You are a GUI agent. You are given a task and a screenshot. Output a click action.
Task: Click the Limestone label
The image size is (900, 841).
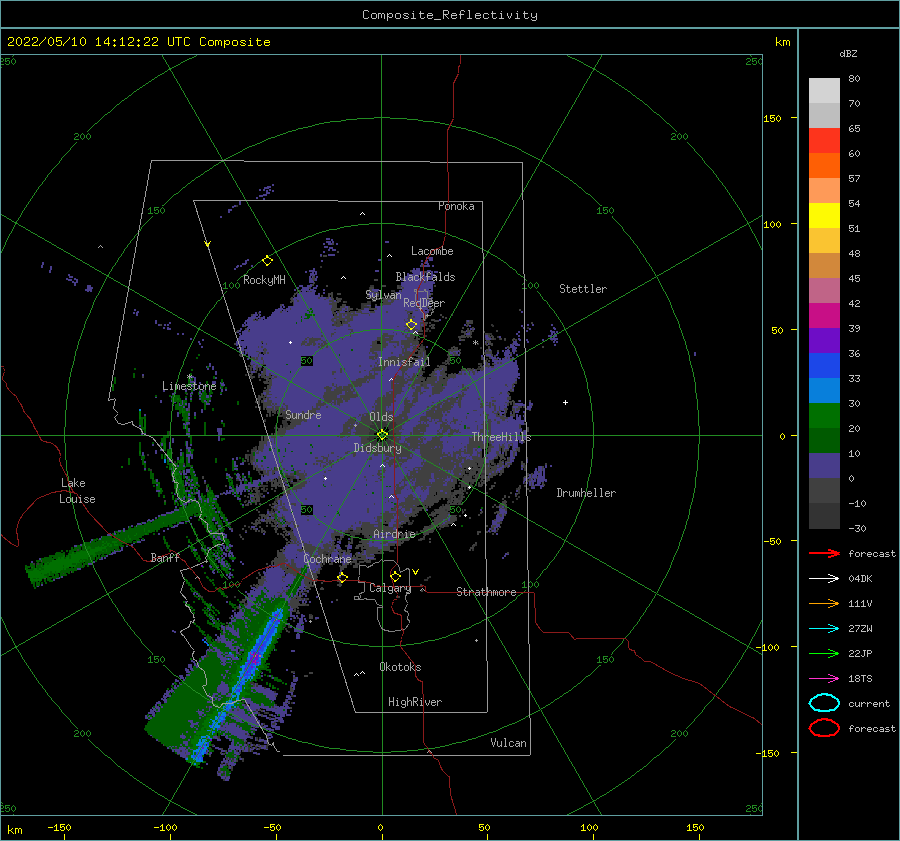pyautogui.click(x=189, y=386)
